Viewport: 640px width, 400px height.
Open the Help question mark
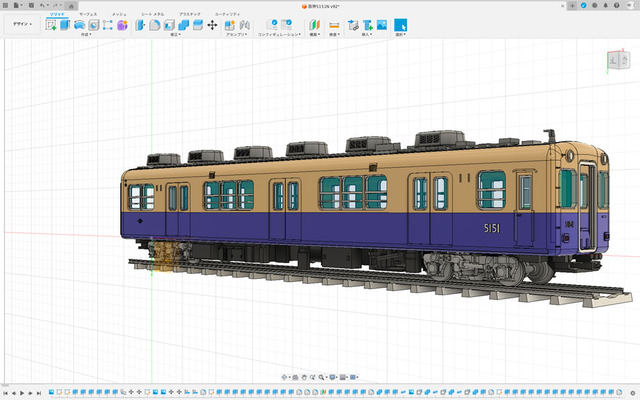click(x=616, y=6)
